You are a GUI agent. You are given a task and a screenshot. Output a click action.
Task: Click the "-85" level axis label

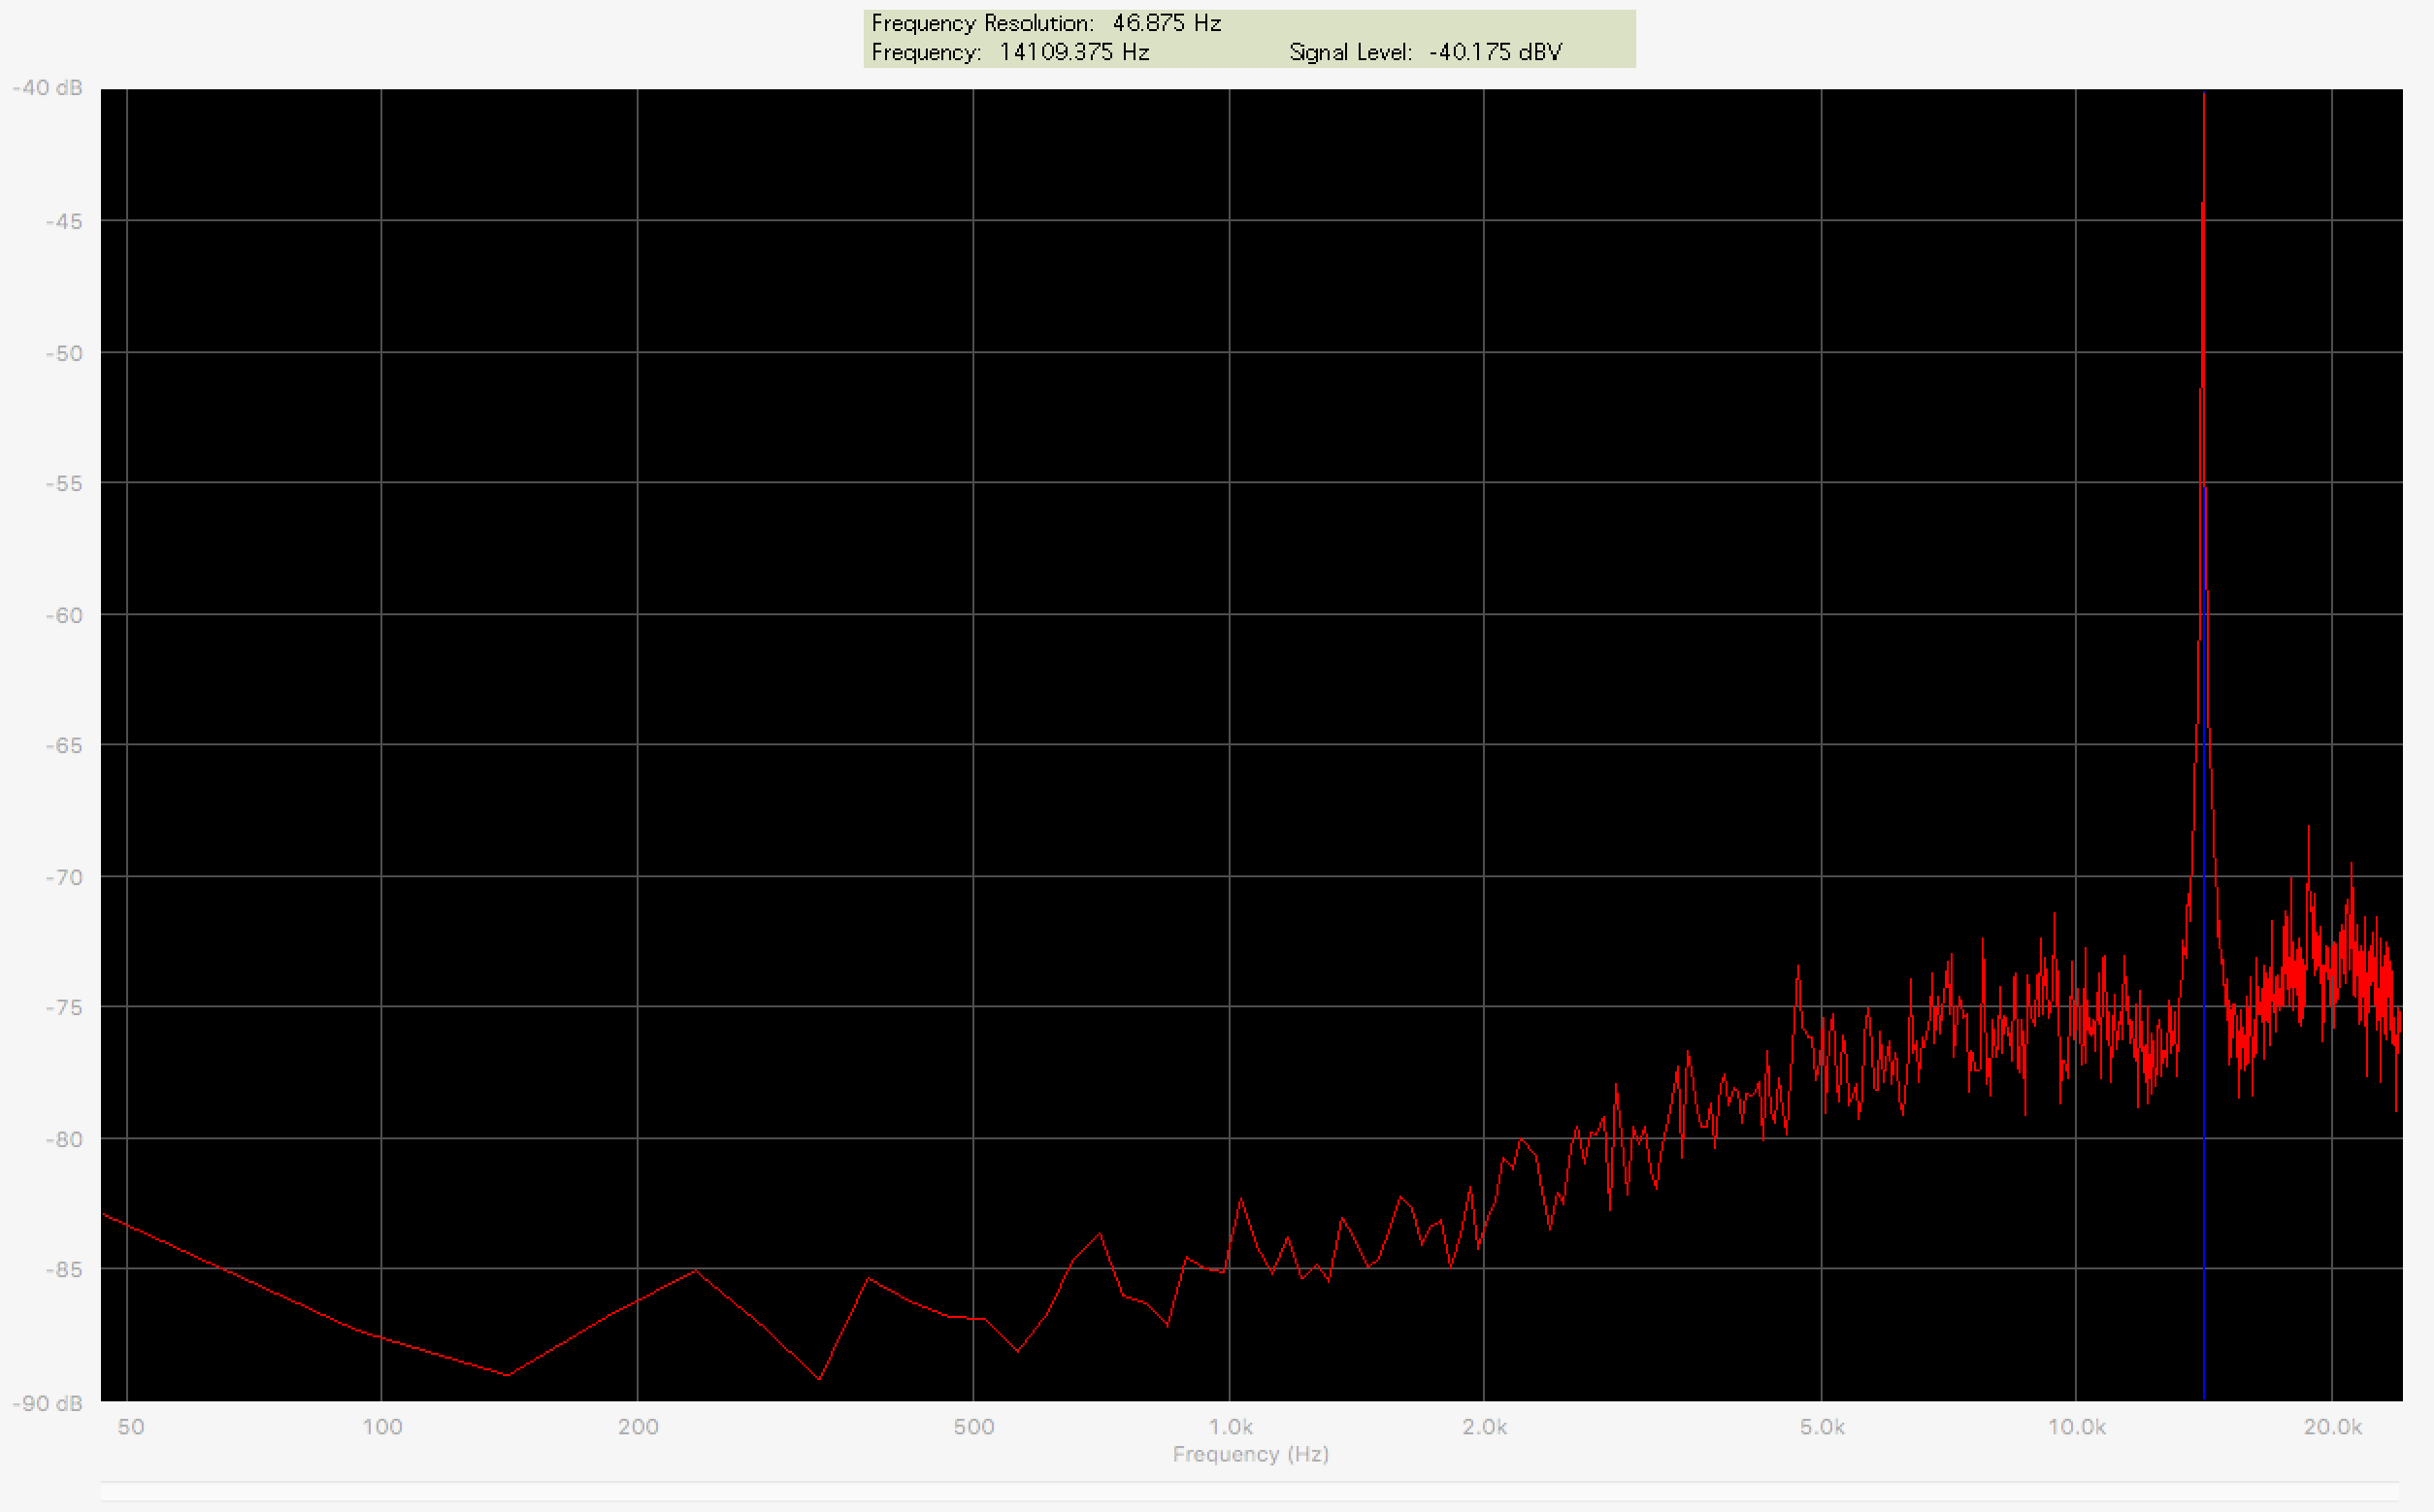(x=64, y=1270)
